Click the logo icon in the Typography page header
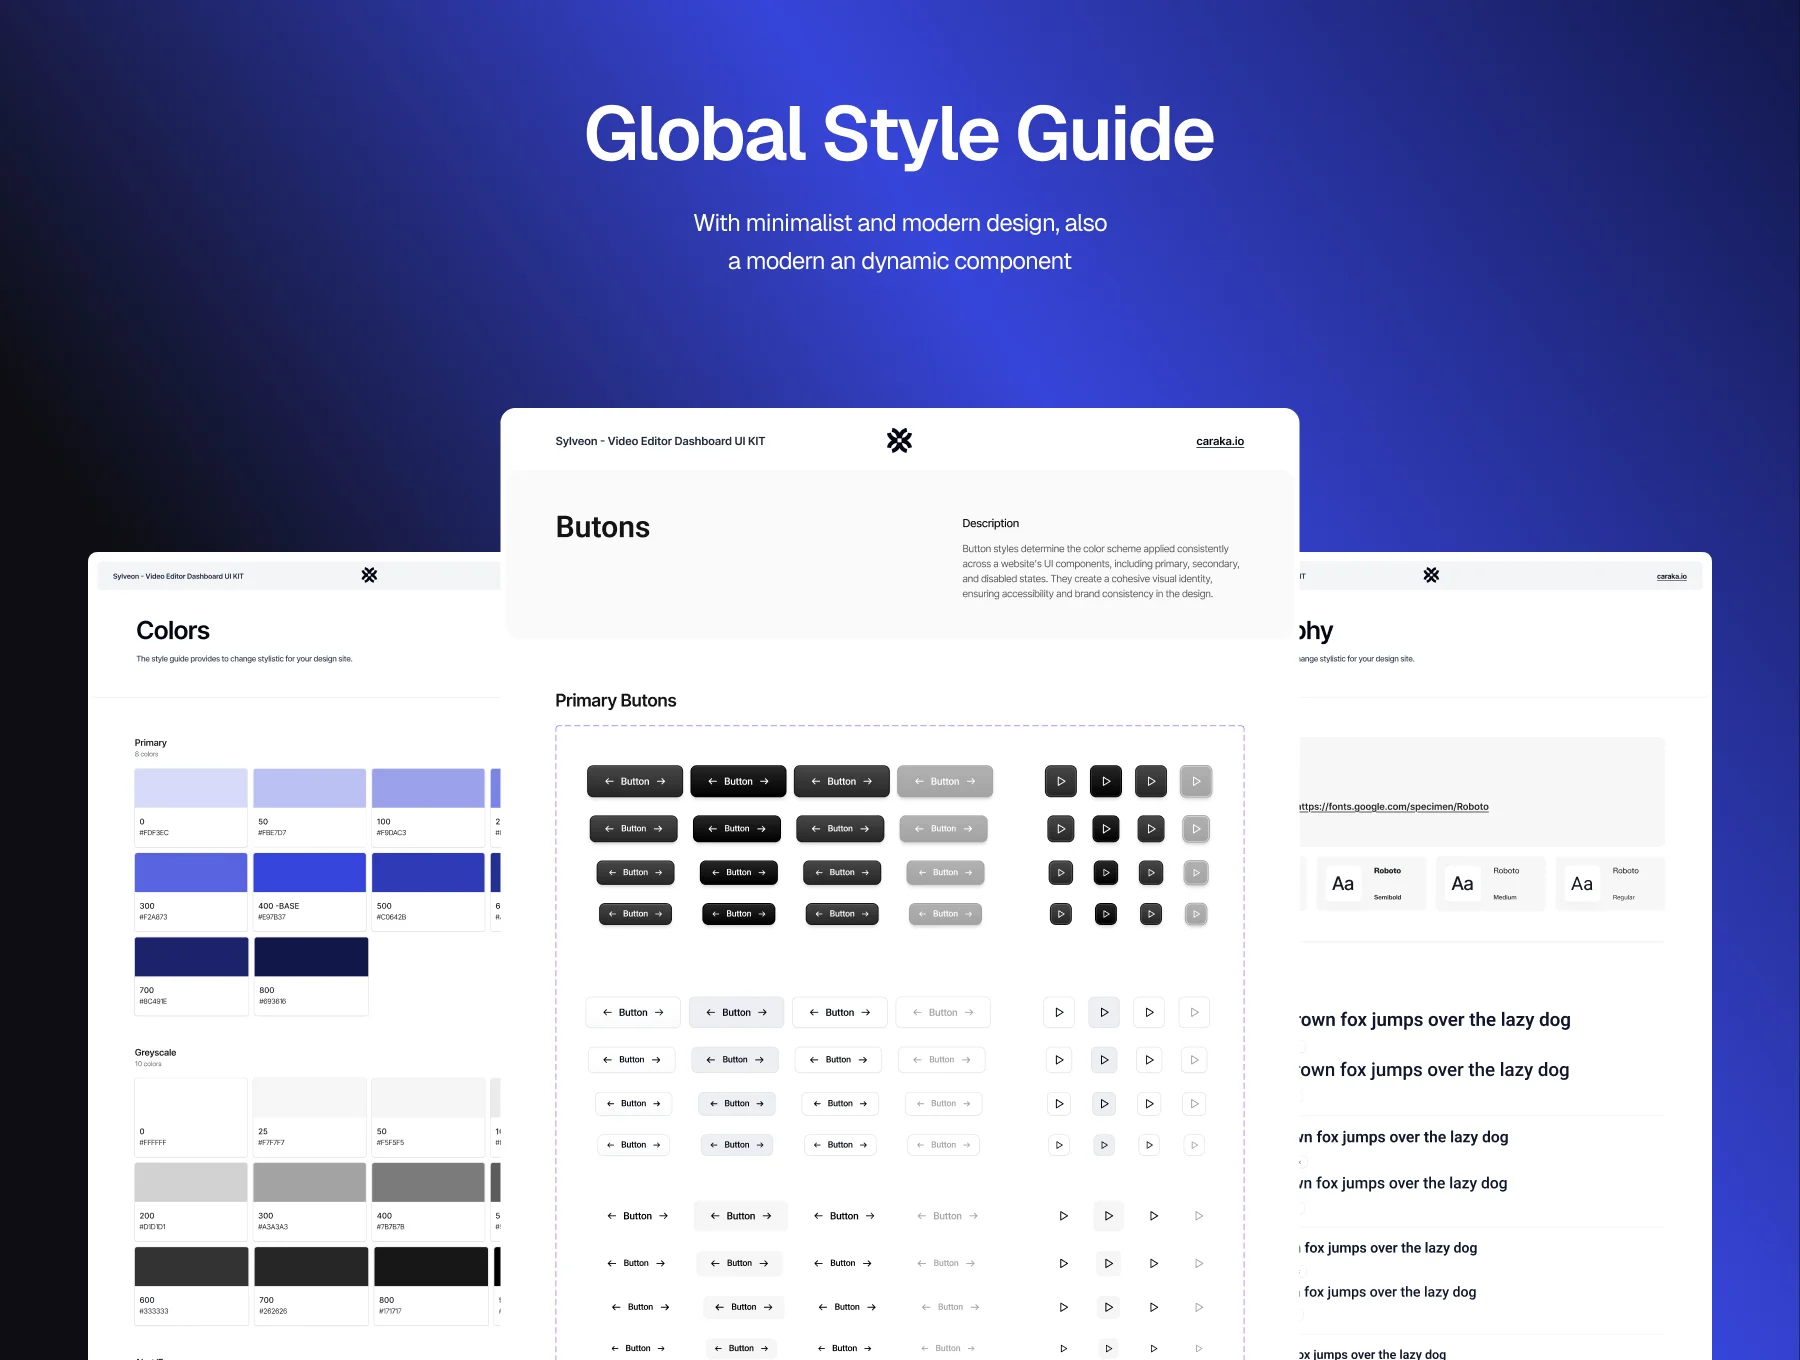Image resolution: width=1800 pixels, height=1360 pixels. click(1431, 575)
